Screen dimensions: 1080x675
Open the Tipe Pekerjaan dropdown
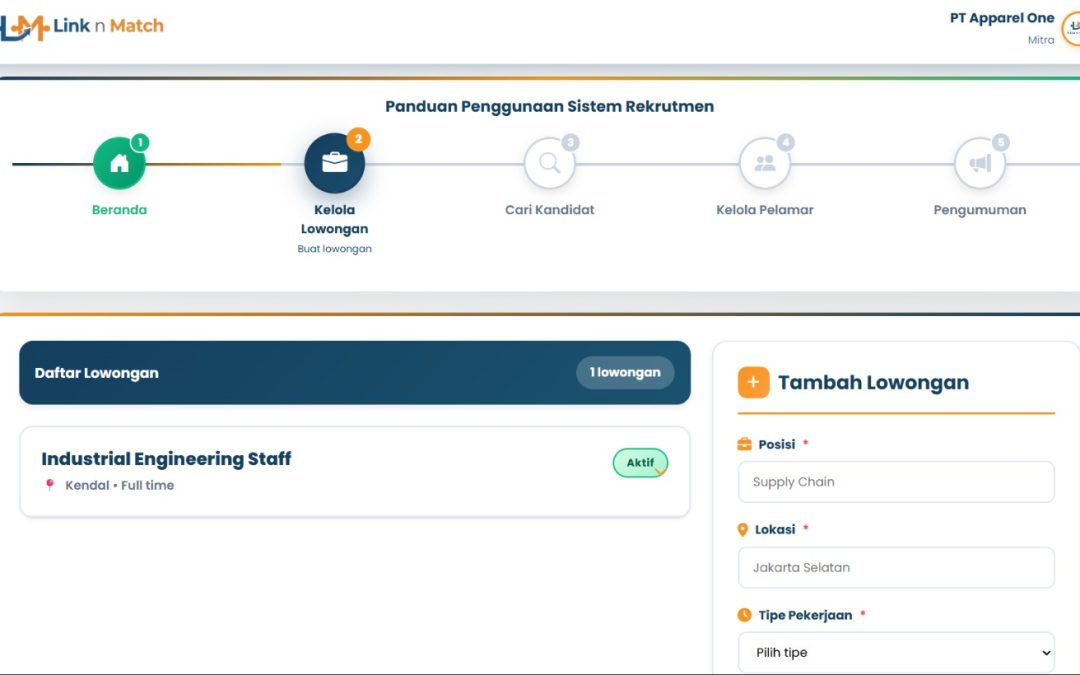(896, 653)
